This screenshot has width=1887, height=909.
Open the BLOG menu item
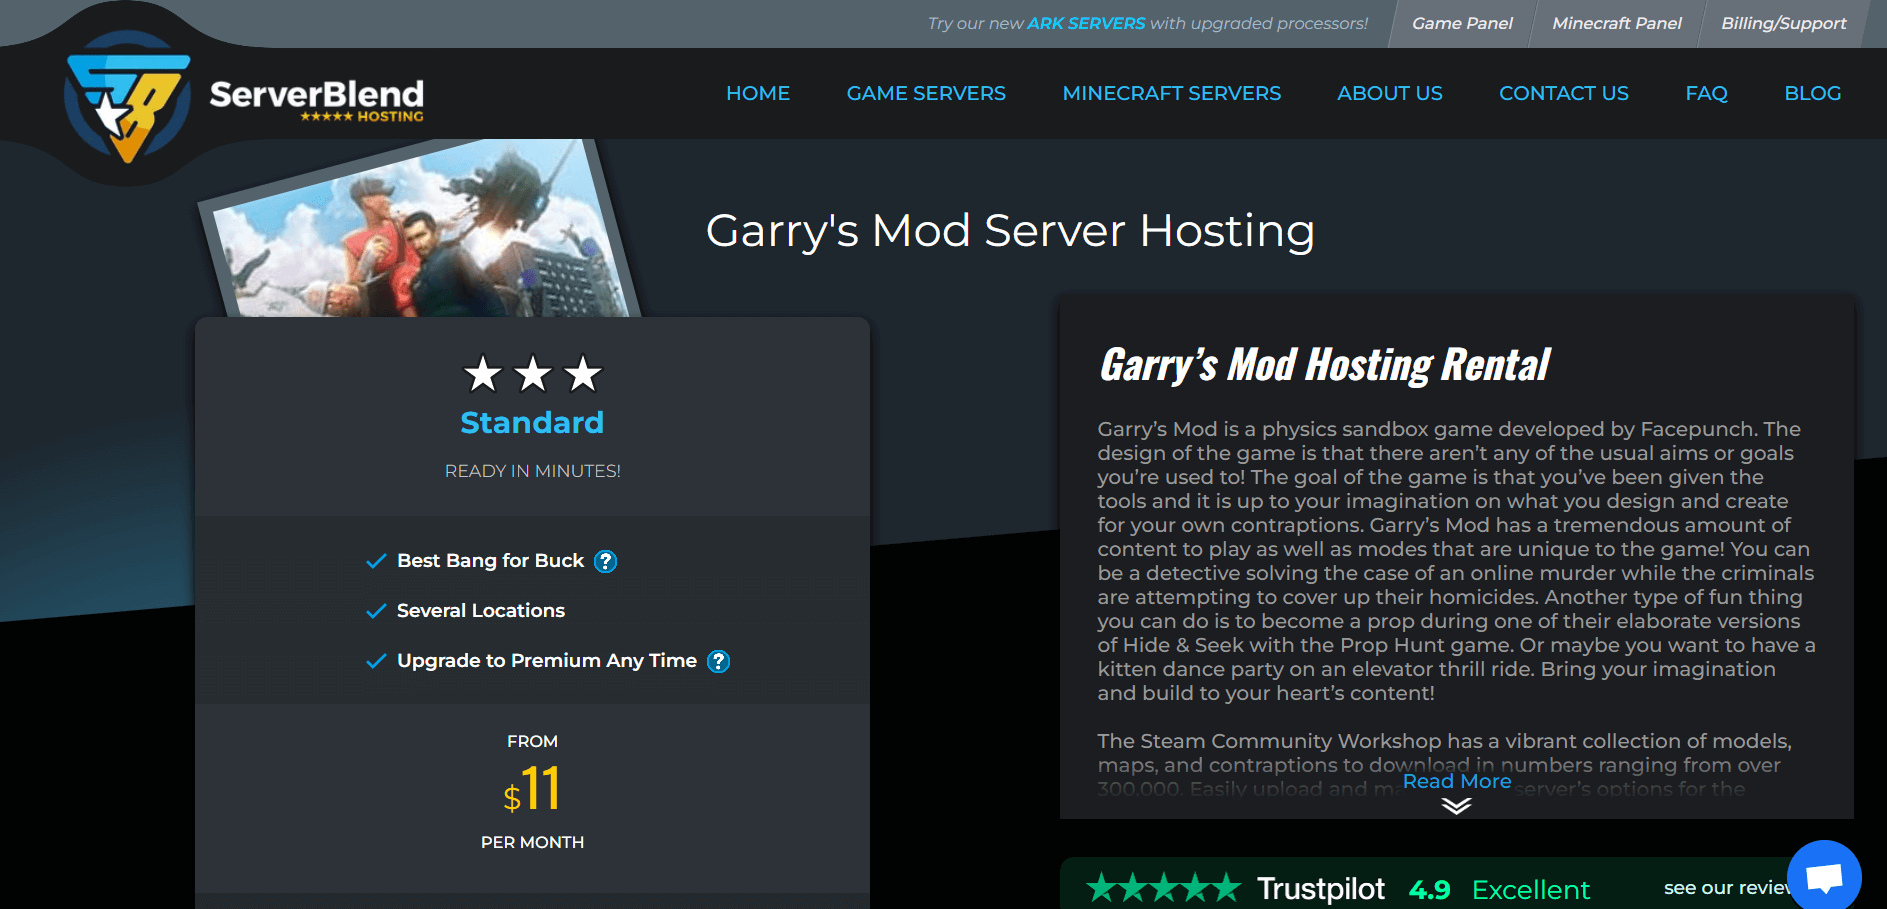tap(1812, 93)
